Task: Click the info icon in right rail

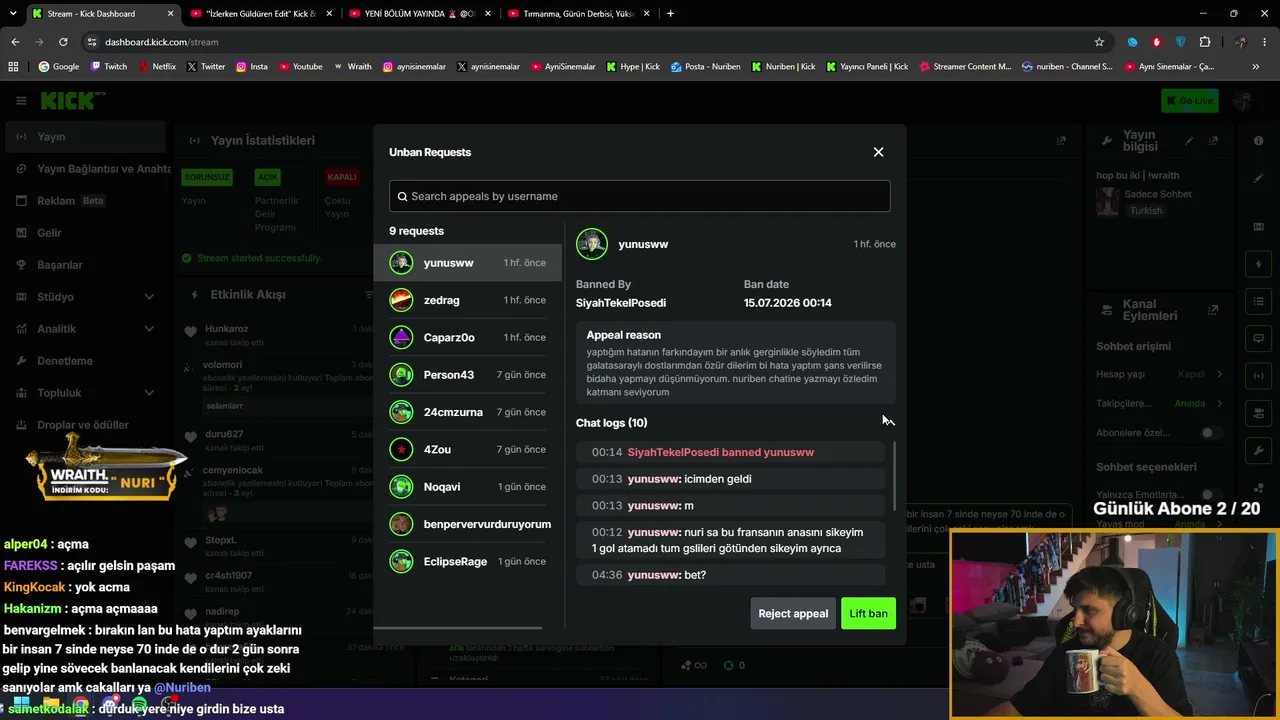Action: click(x=1258, y=141)
